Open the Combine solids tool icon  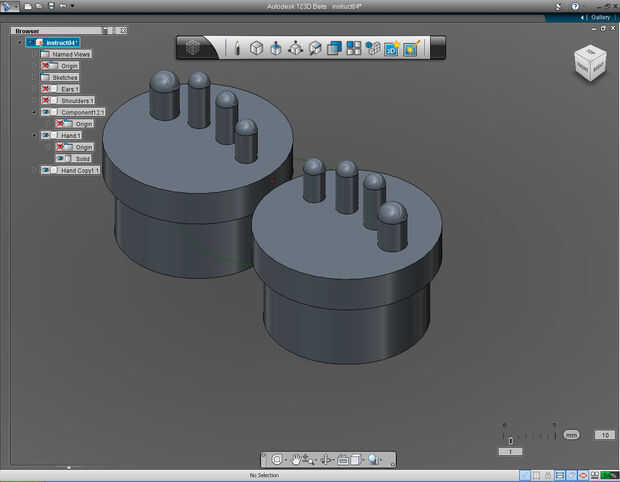coord(334,48)
